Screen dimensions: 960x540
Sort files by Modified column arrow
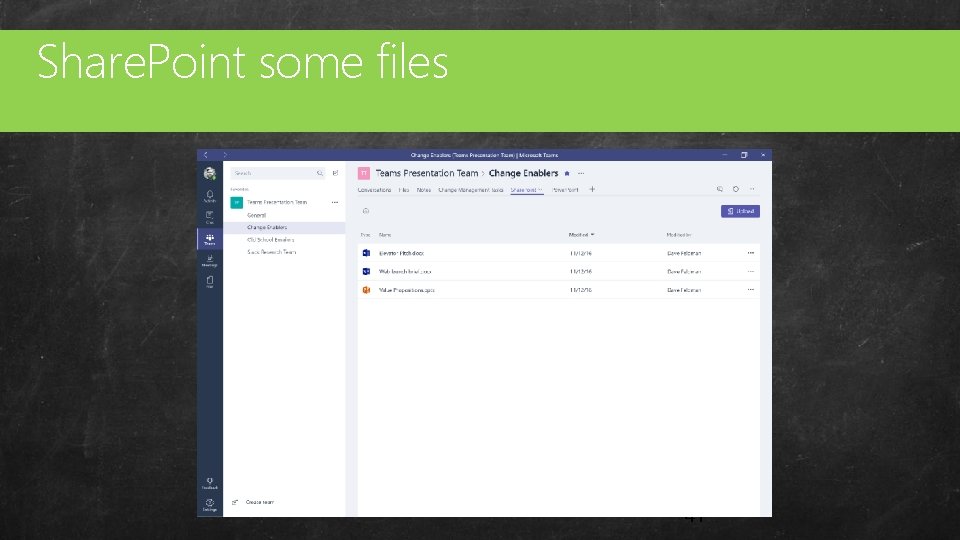[x=593, y=234]
